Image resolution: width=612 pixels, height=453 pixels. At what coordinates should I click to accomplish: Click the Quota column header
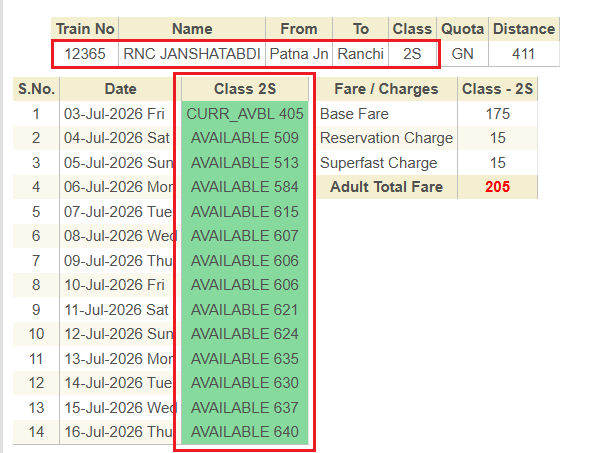(x=463, y=29)
